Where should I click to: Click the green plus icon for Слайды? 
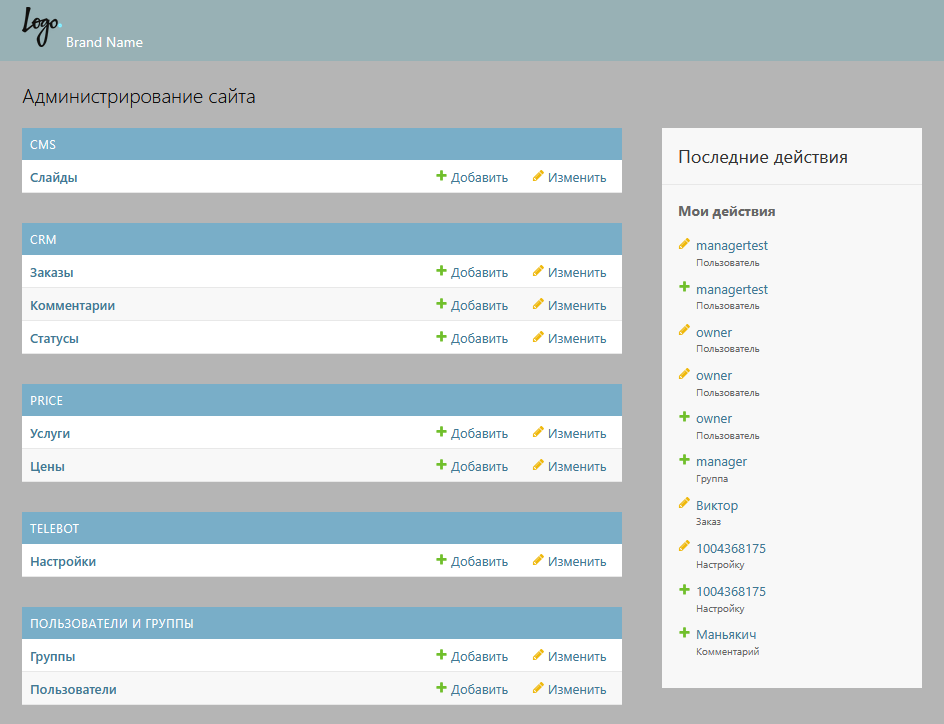click(x=441, y=176)
